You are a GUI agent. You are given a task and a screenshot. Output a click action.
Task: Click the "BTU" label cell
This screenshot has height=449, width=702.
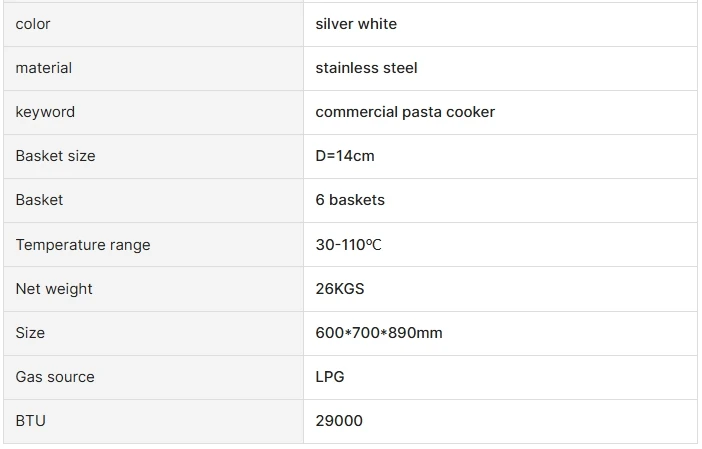tap(31, 421)
